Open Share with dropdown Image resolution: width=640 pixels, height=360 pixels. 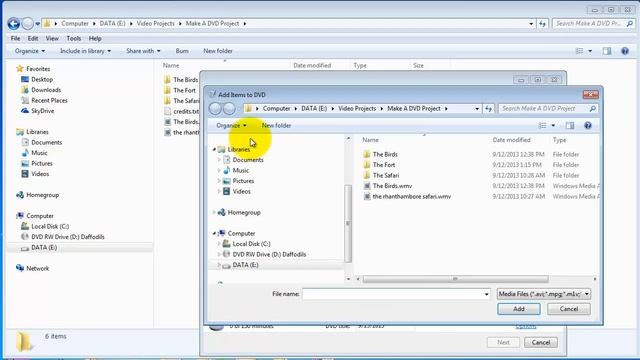coord(143,51)
